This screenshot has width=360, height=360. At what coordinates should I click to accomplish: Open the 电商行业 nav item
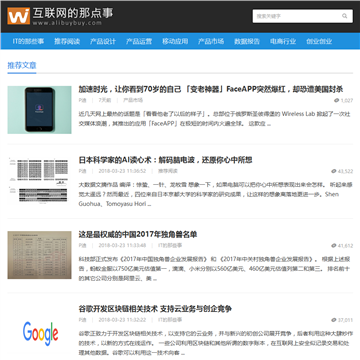[283, 41]
